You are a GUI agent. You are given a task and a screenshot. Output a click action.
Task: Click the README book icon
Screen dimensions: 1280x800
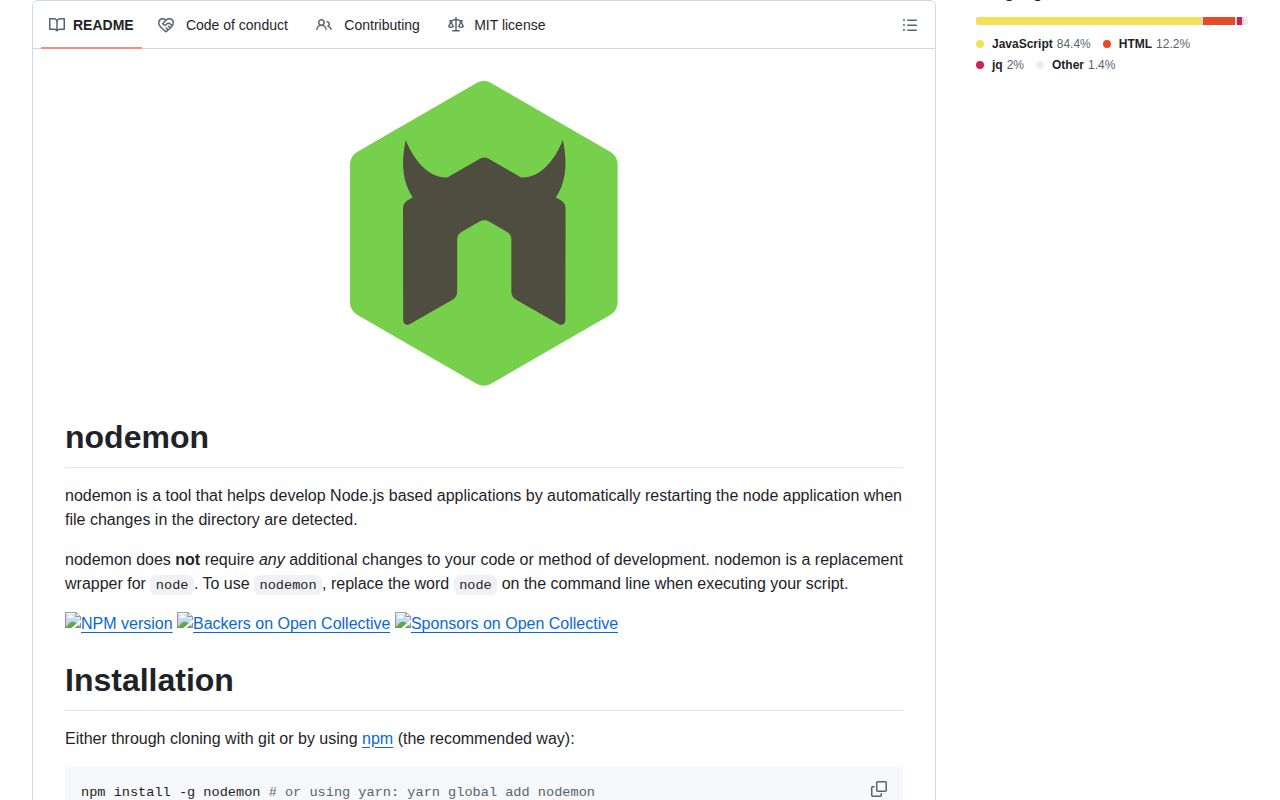(57, 25)
